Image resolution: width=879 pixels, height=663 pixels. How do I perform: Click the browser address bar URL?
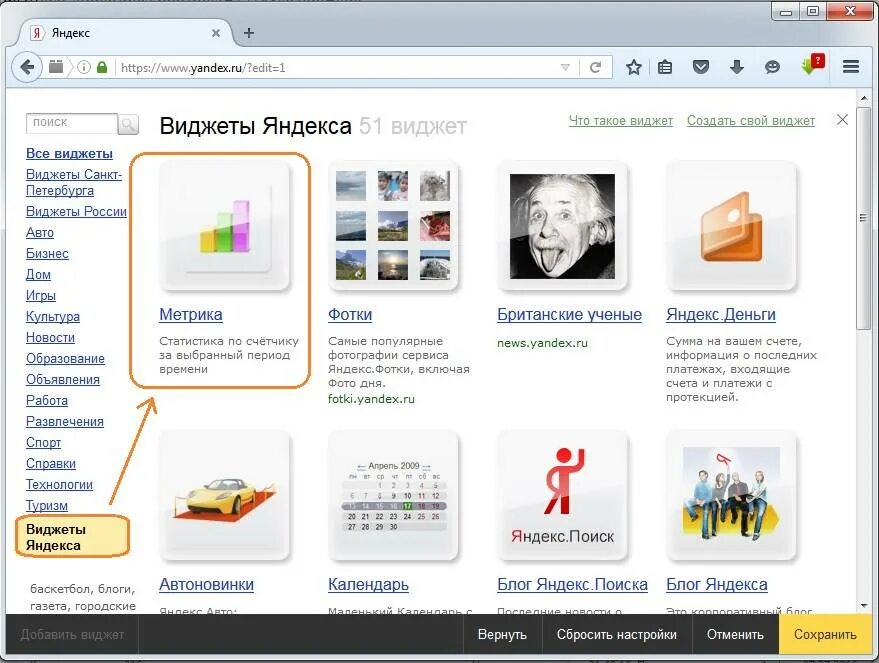[336, 68]
